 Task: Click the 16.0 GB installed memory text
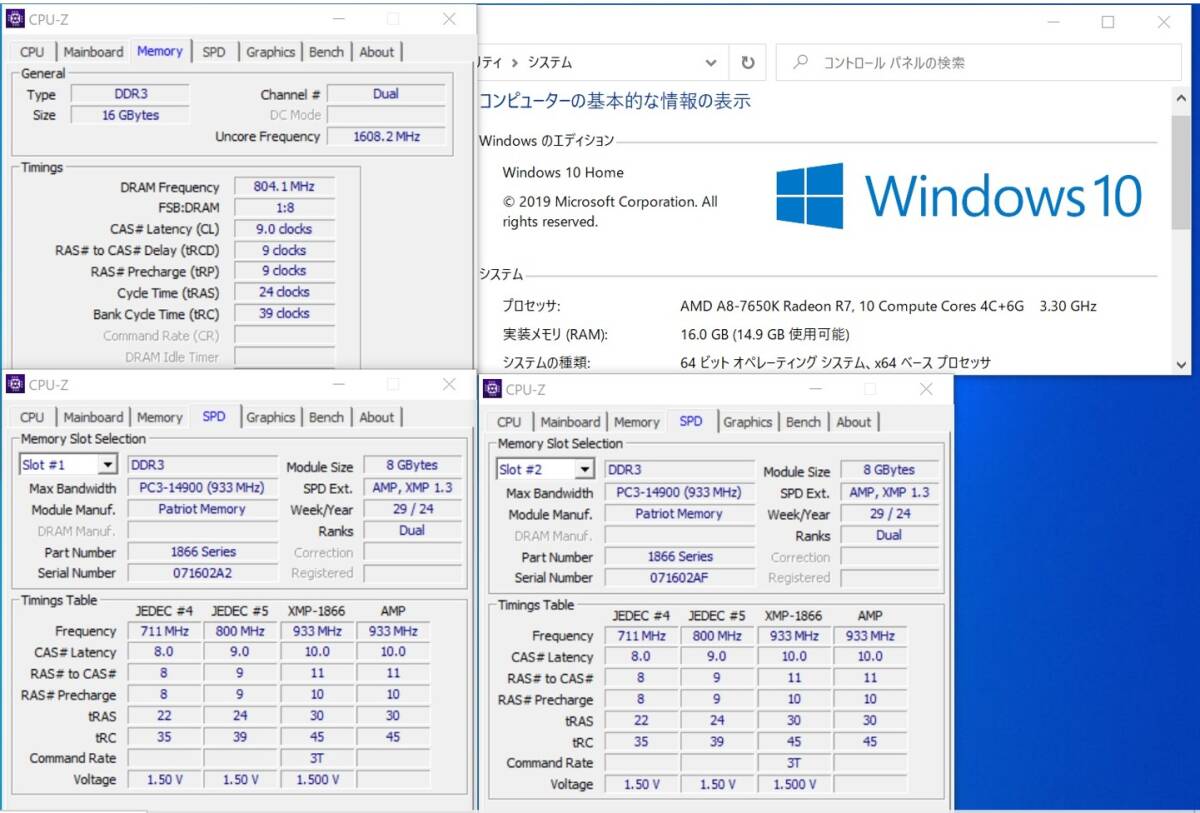click(765, 334)
